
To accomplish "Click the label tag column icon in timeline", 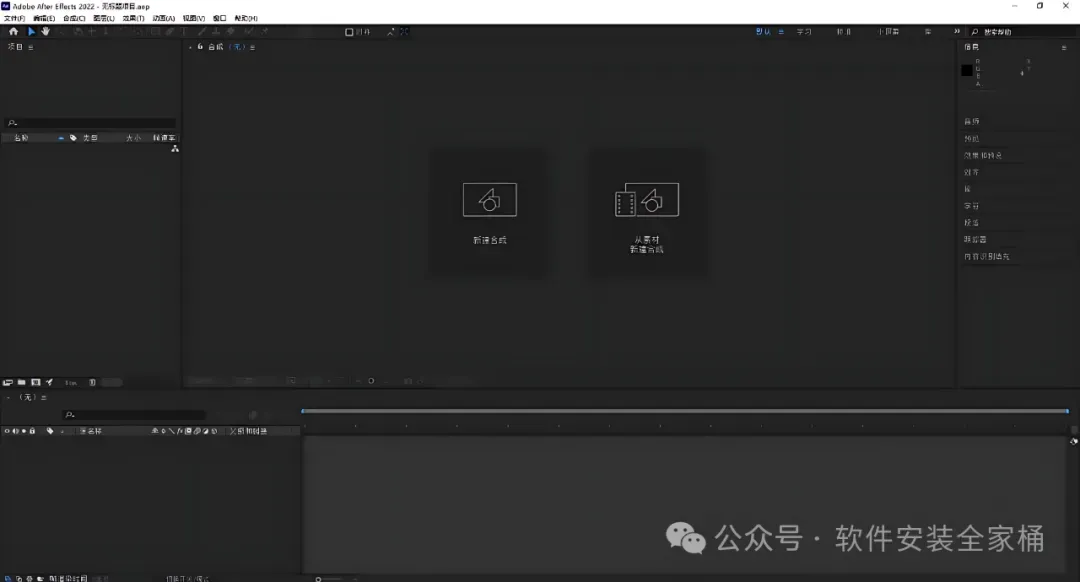I will tap(50, 431).
